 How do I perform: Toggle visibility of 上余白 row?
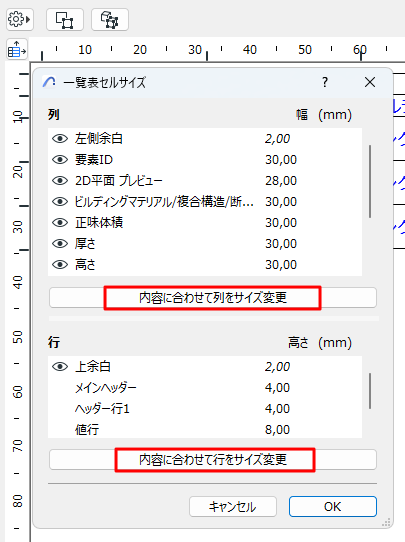pos(60,366)
